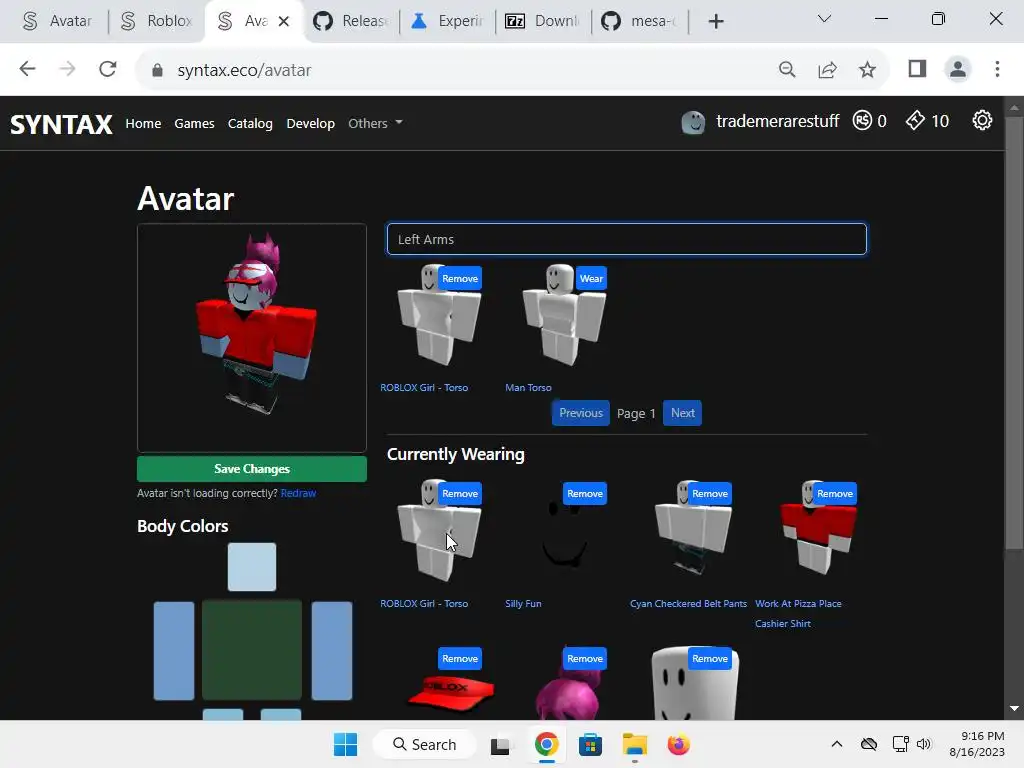This screenshot has width=1024, height=768.
Task: Remove the pink hair item
Action: pos(584,658)
